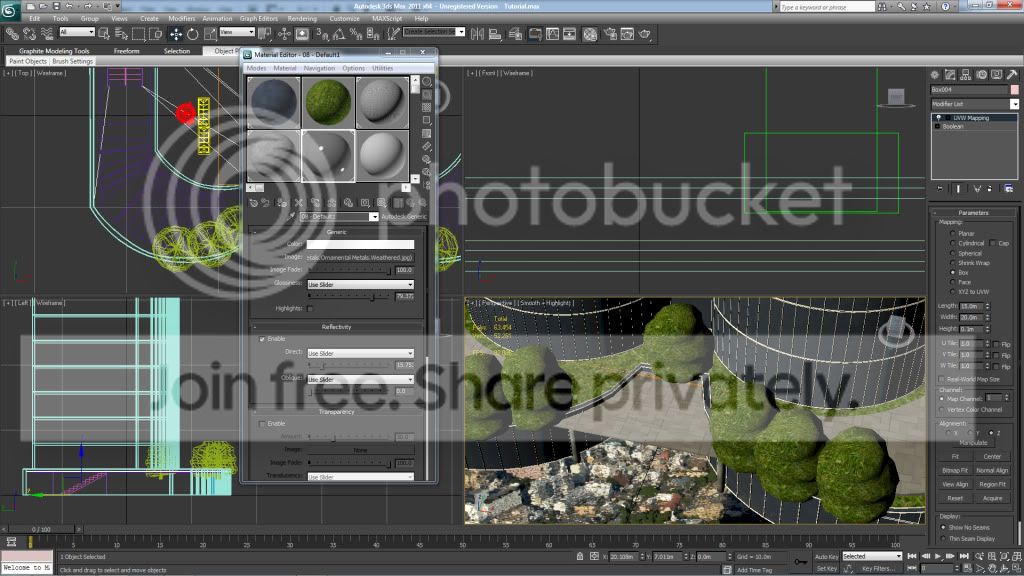Toggle the Highlights checkbox in Material Editor
Screen dimensions: 1024x576
coord(310,308)
